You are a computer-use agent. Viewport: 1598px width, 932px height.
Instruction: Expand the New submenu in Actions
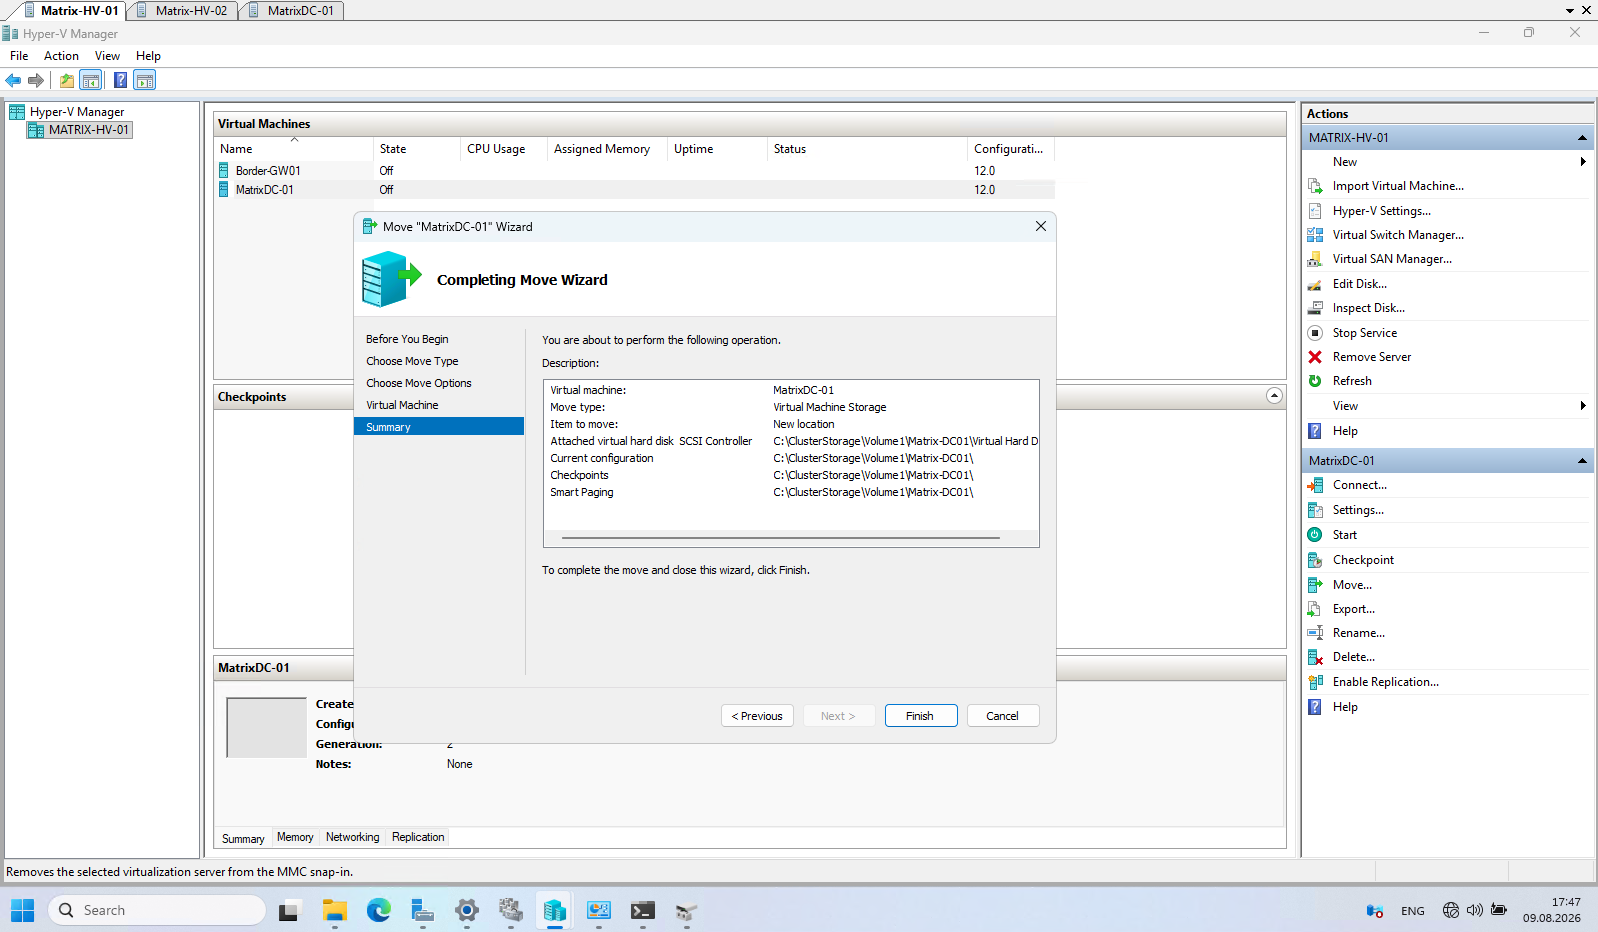click(x=1583, y=162)
